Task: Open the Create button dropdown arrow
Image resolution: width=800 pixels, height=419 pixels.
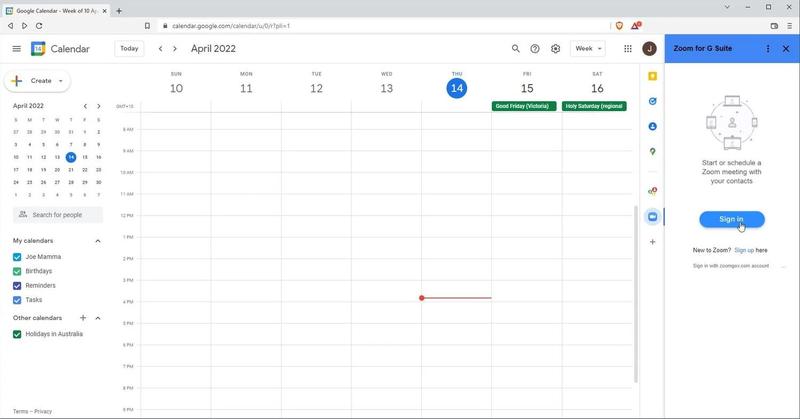Action: point(60,81)
